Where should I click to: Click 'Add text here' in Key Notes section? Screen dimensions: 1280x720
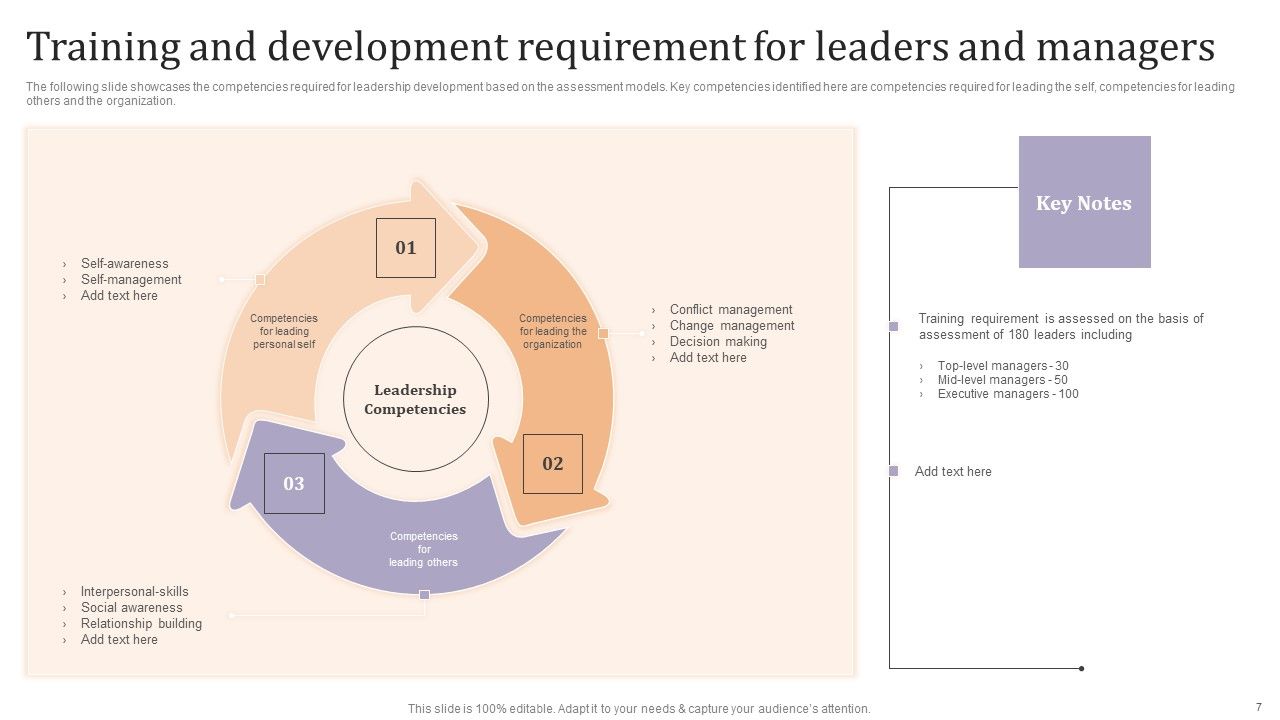point(953,472)
